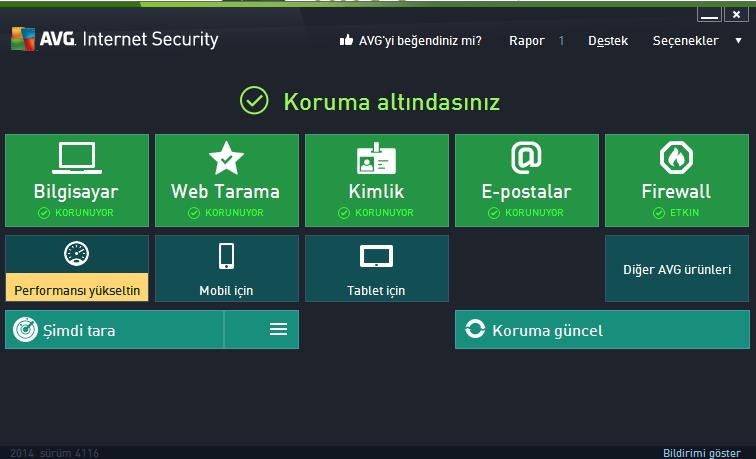Click Bildirimi göster link
The height and width of the screenshot is (459, 756).
702,453
